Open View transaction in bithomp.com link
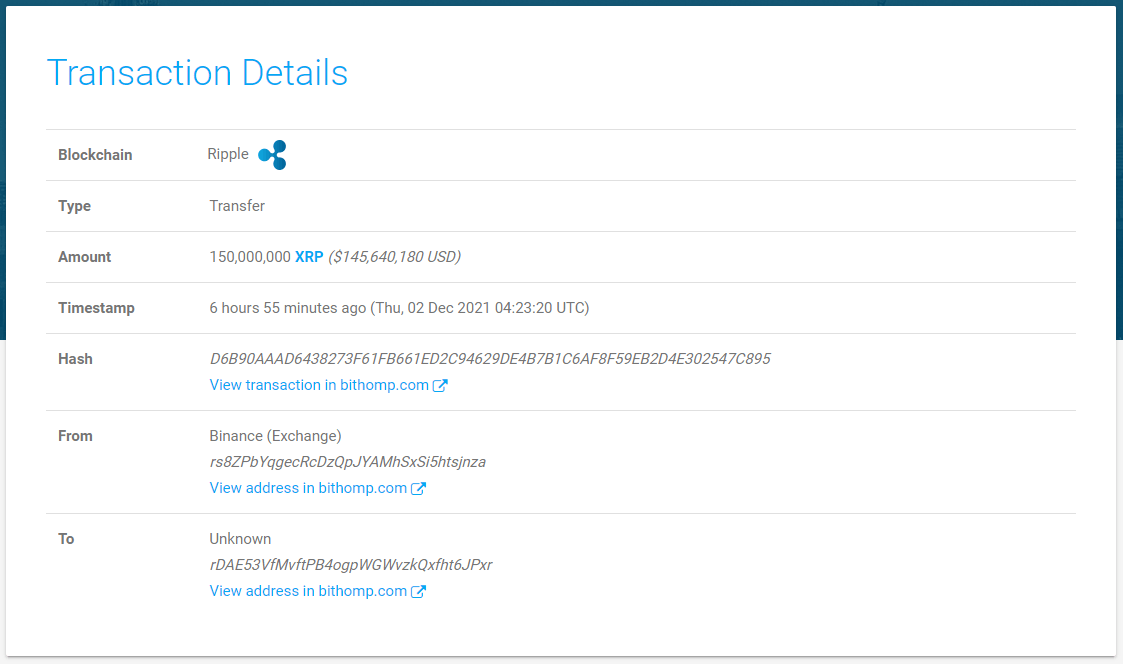The image size is (1123, 664). (x=319, y=385)
